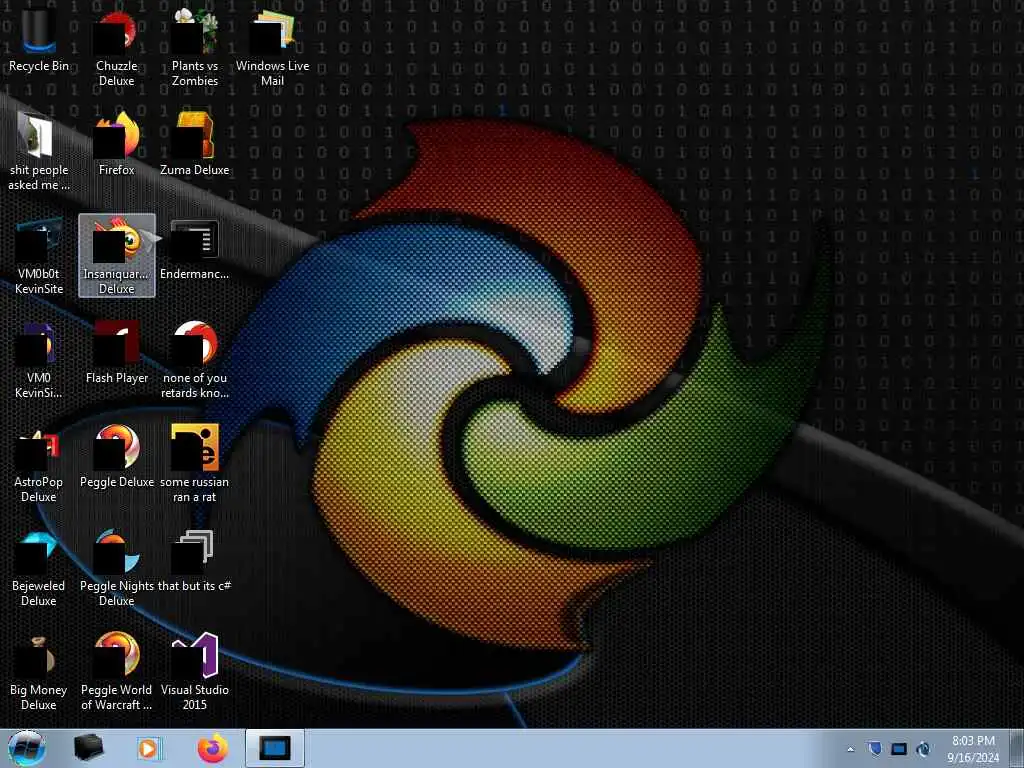1024x768 pixels.
Task: Click the active monitor app taskbar button
Action: point(275,748)
